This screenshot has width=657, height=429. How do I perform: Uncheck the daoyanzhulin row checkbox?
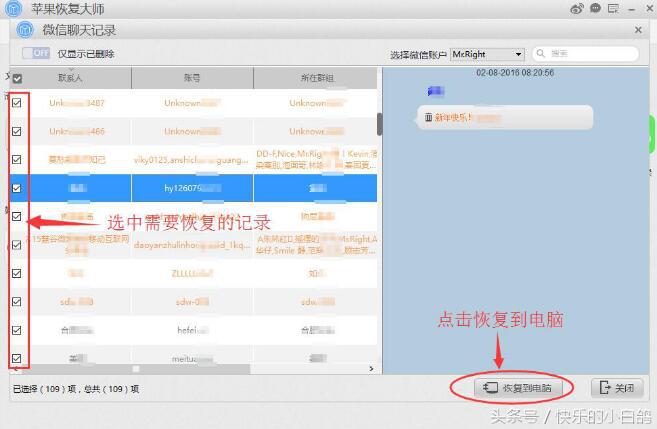pos(17,245)
